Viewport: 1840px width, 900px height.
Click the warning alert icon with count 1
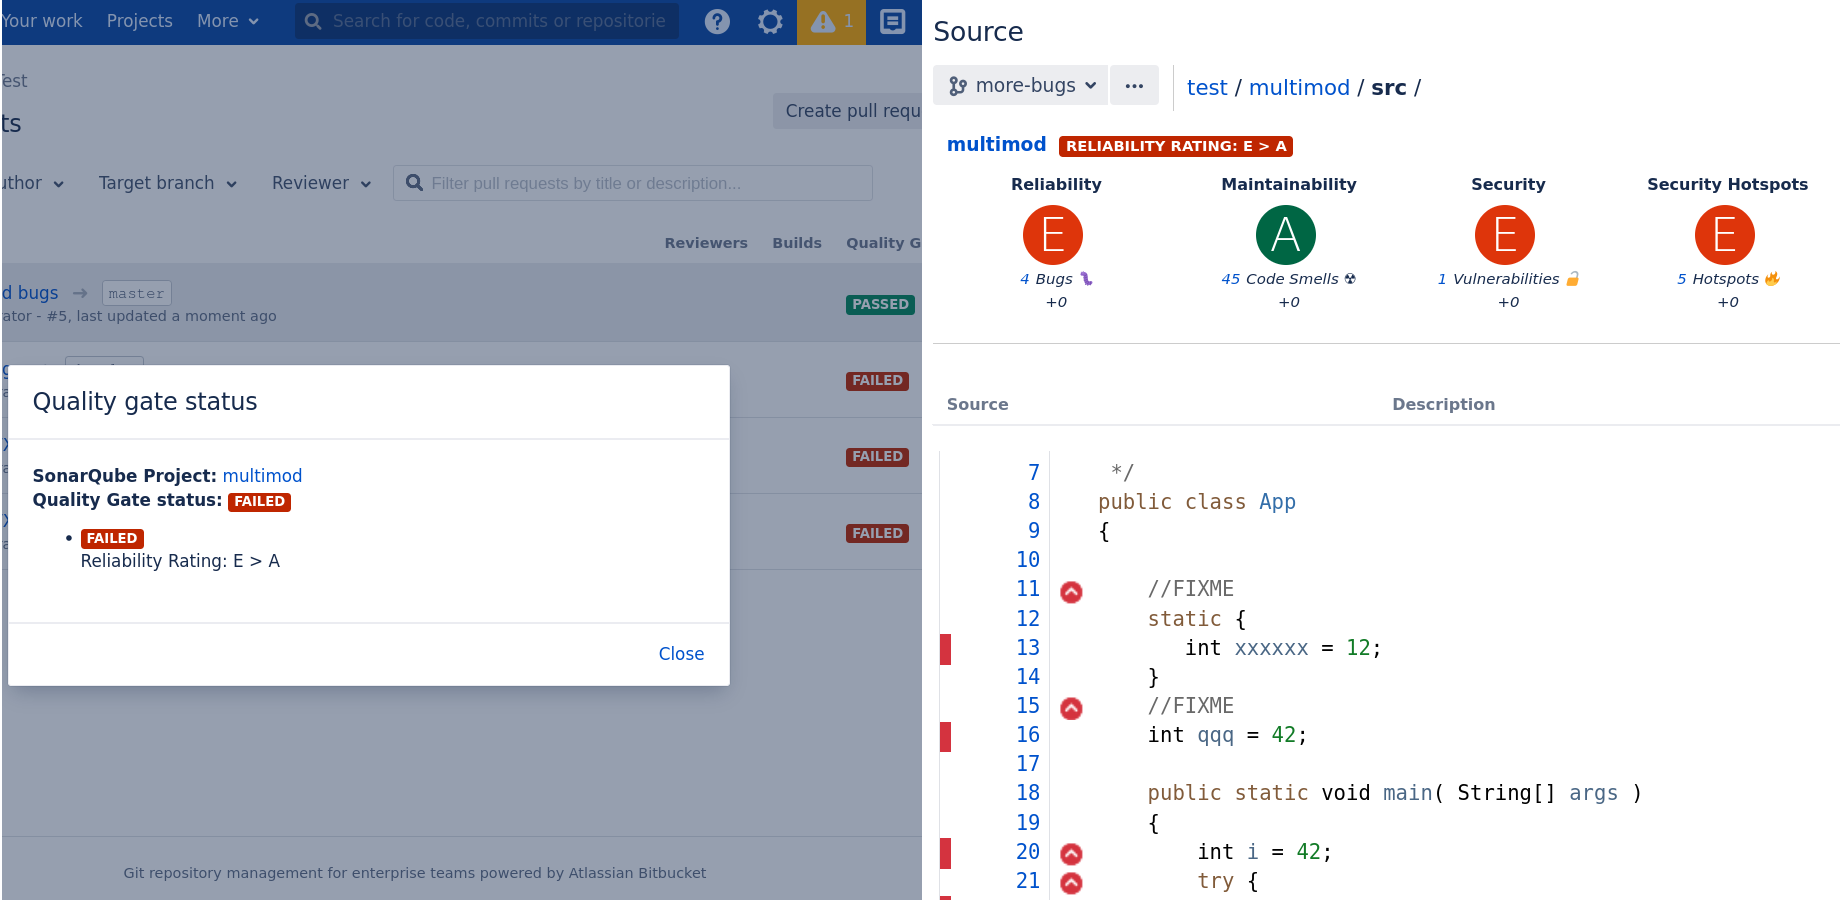pos(832,21)
